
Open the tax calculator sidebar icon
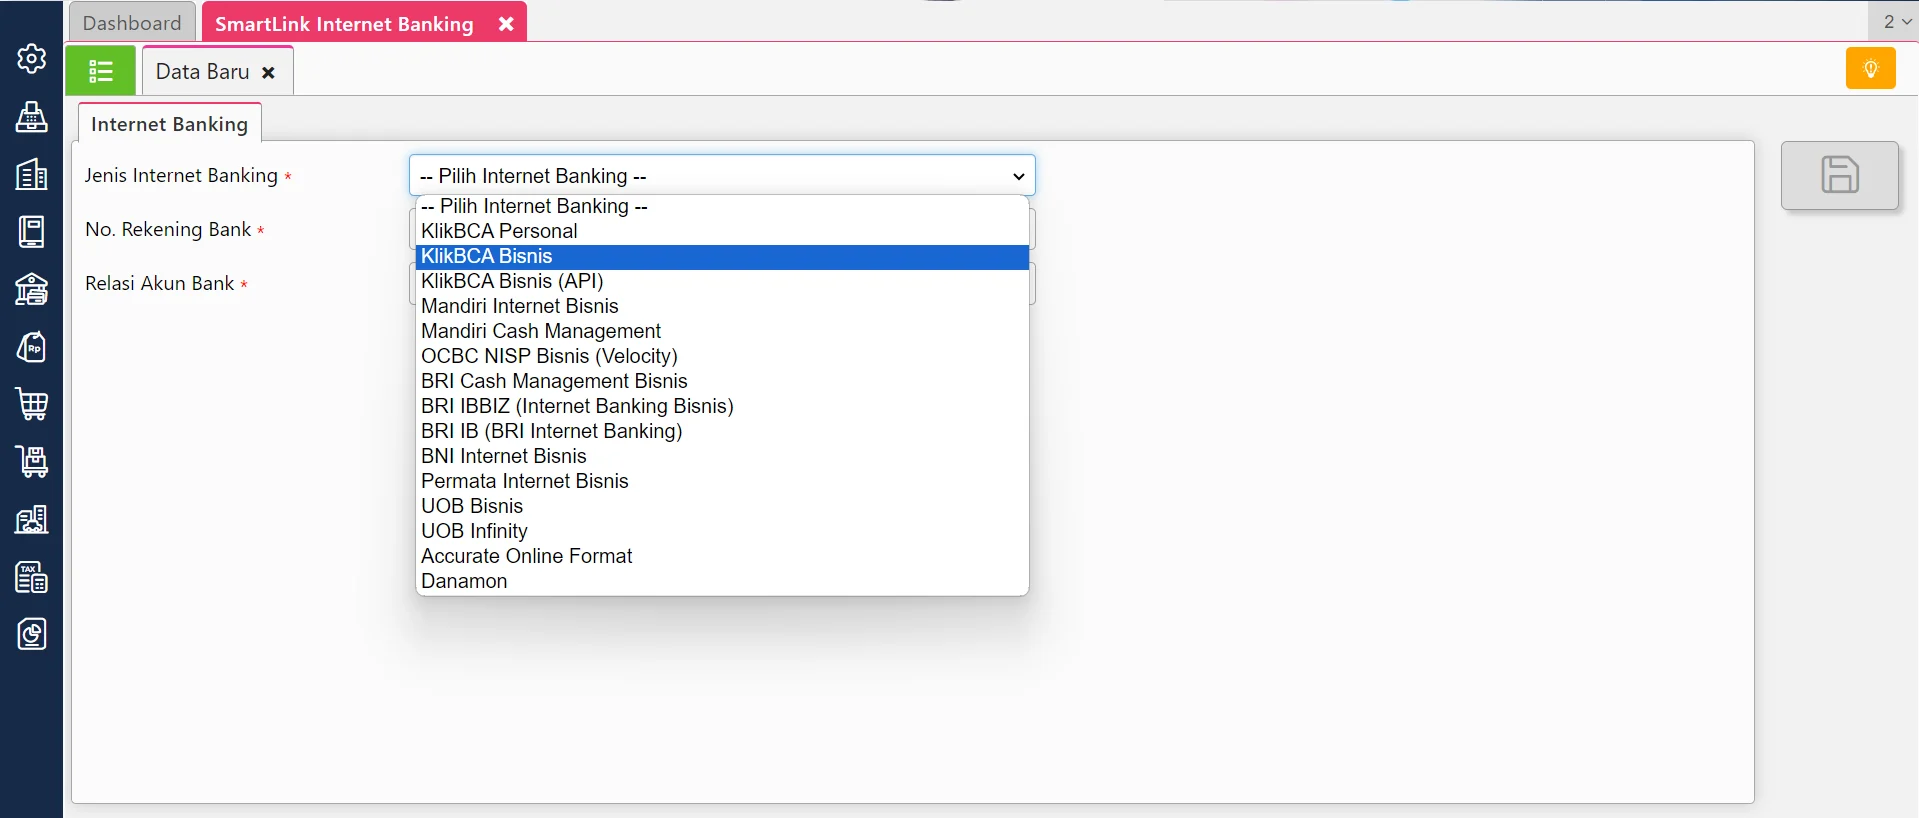point(31,577)
